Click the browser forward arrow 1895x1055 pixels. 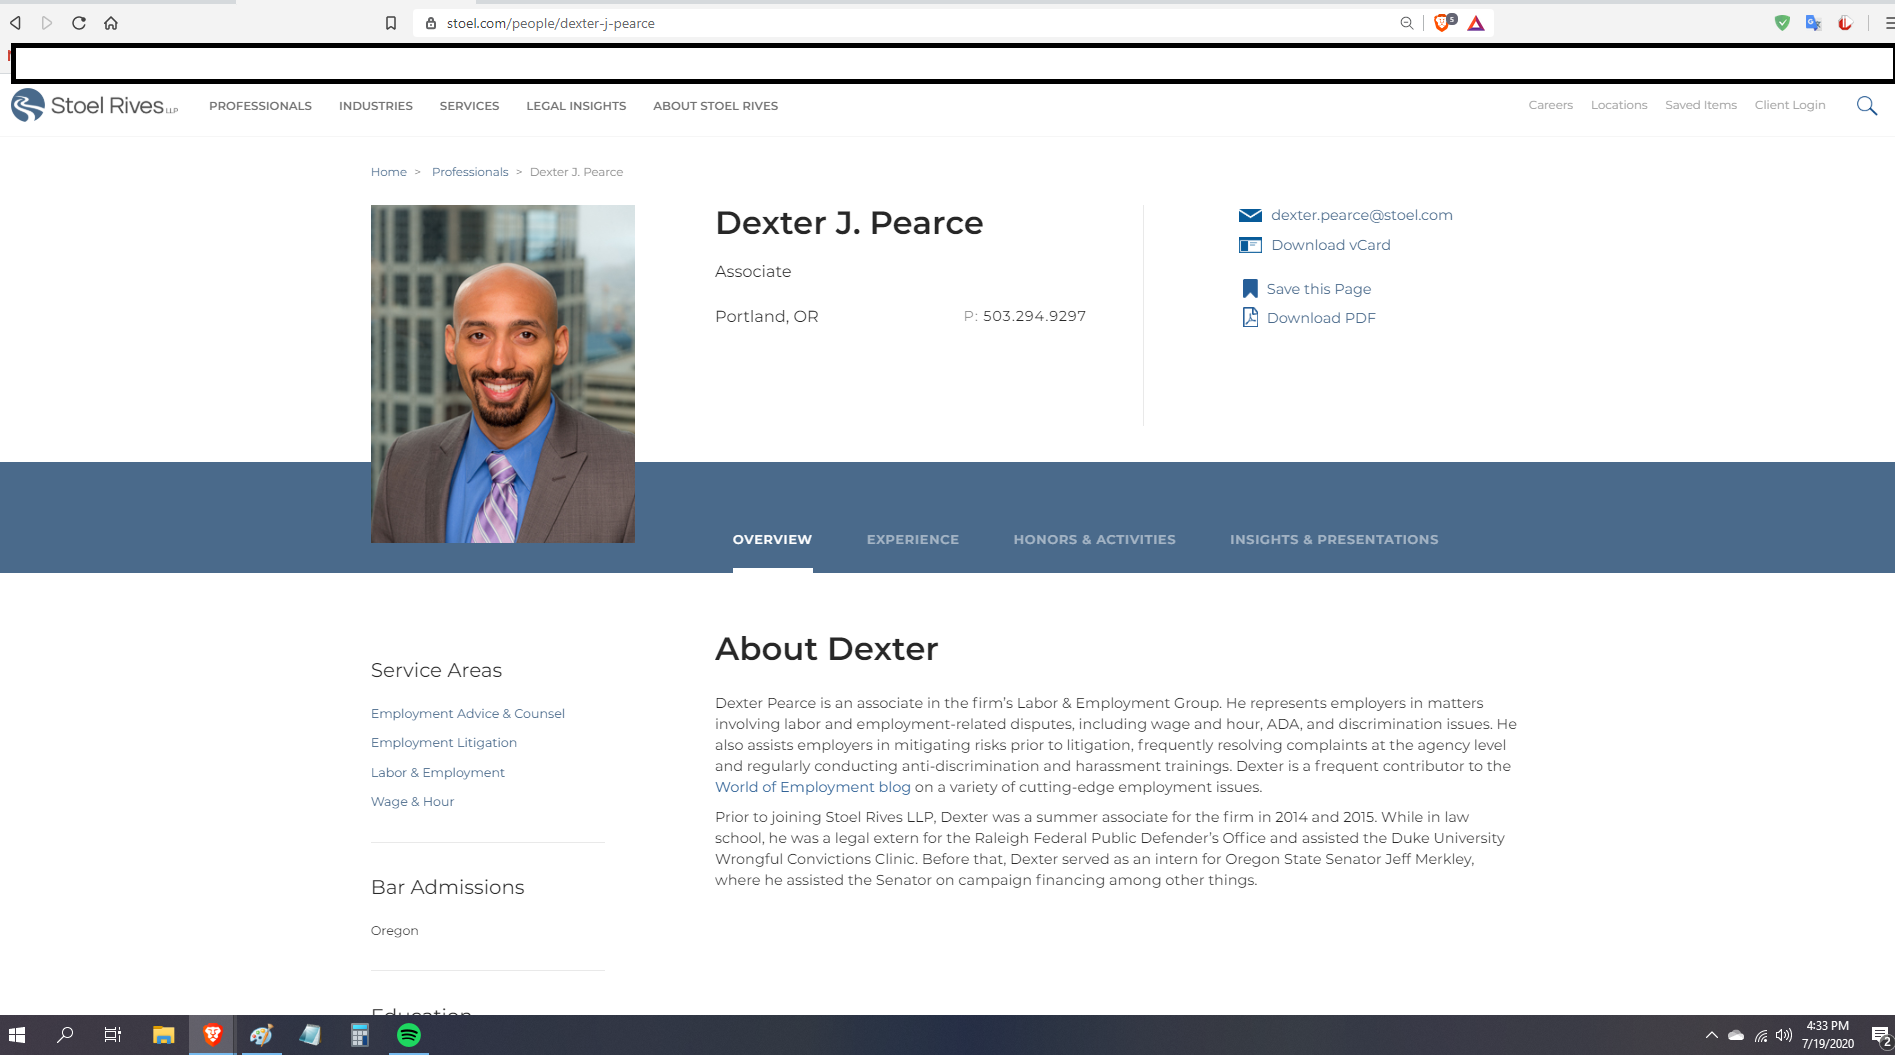click(47, 23)
